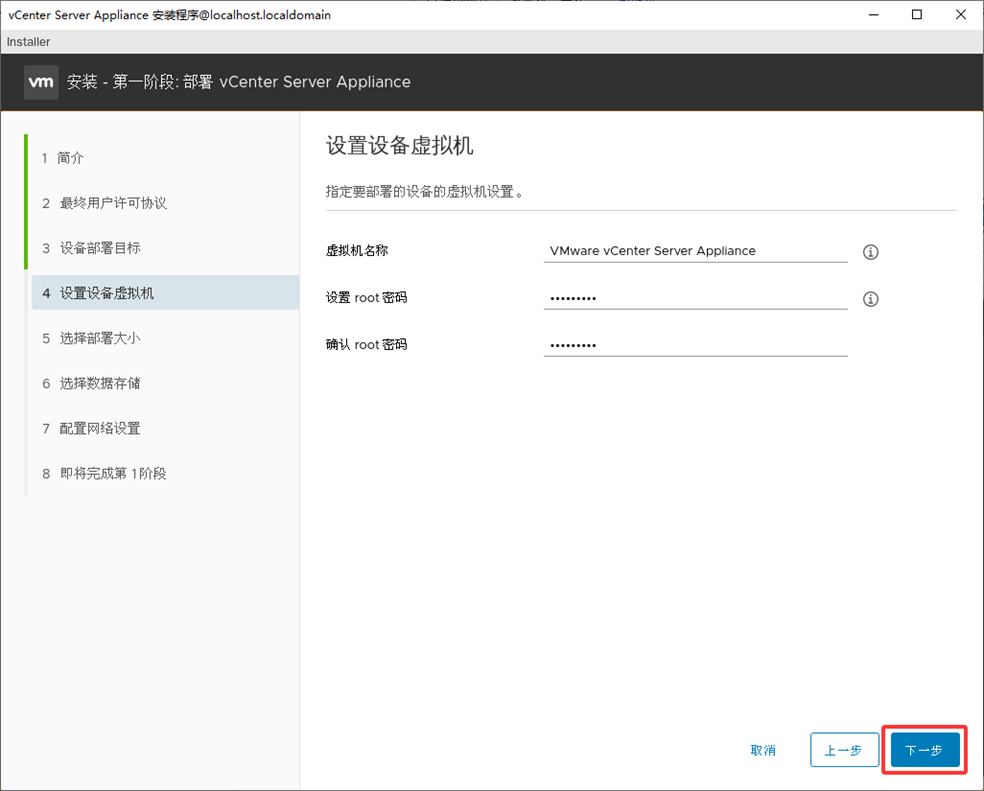Click the VMware vm logo icon

point(41,82)
